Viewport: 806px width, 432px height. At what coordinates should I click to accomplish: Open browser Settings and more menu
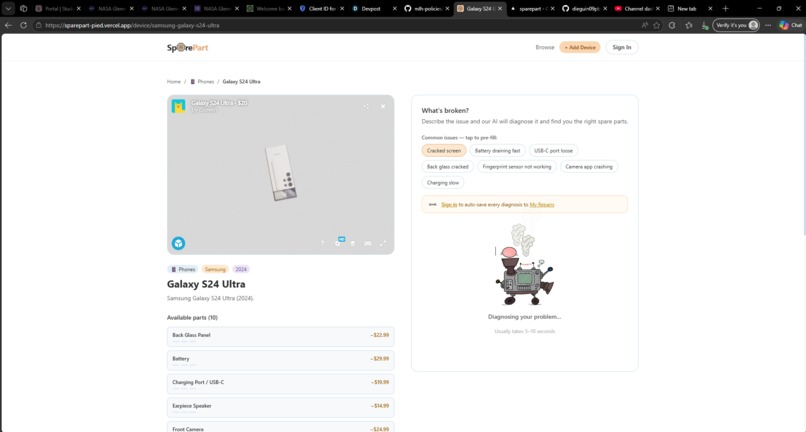point(768,25)
